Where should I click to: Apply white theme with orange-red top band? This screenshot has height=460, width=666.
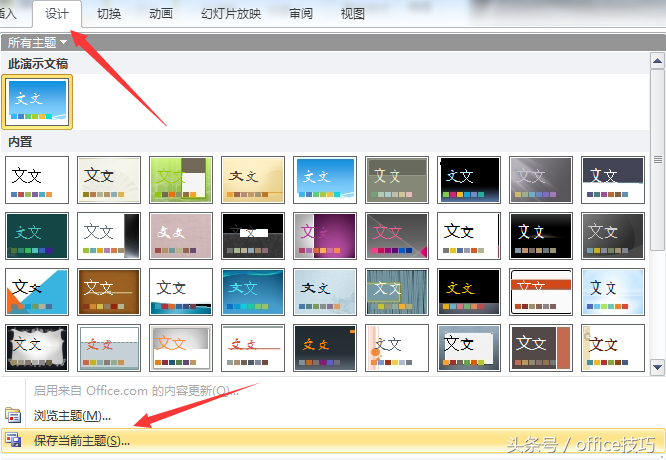[541, 292]
